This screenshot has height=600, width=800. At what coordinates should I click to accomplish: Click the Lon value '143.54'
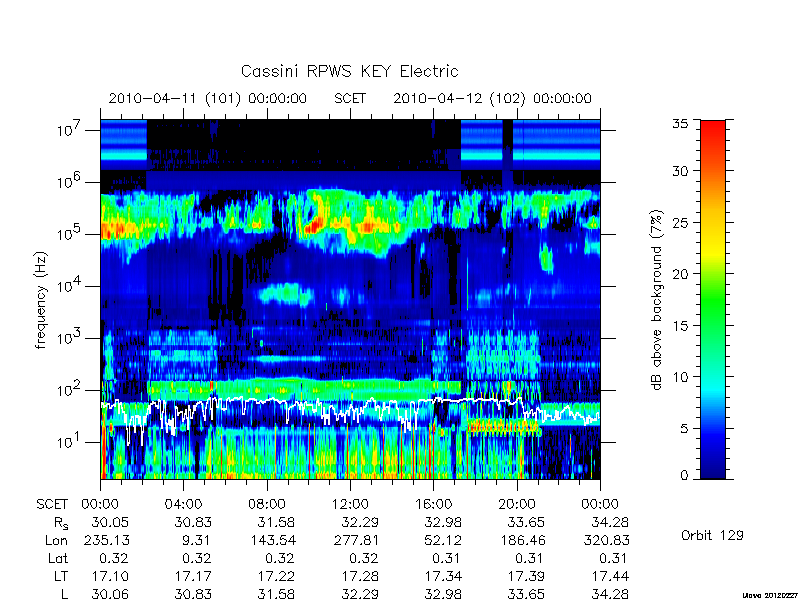point(272,540)
